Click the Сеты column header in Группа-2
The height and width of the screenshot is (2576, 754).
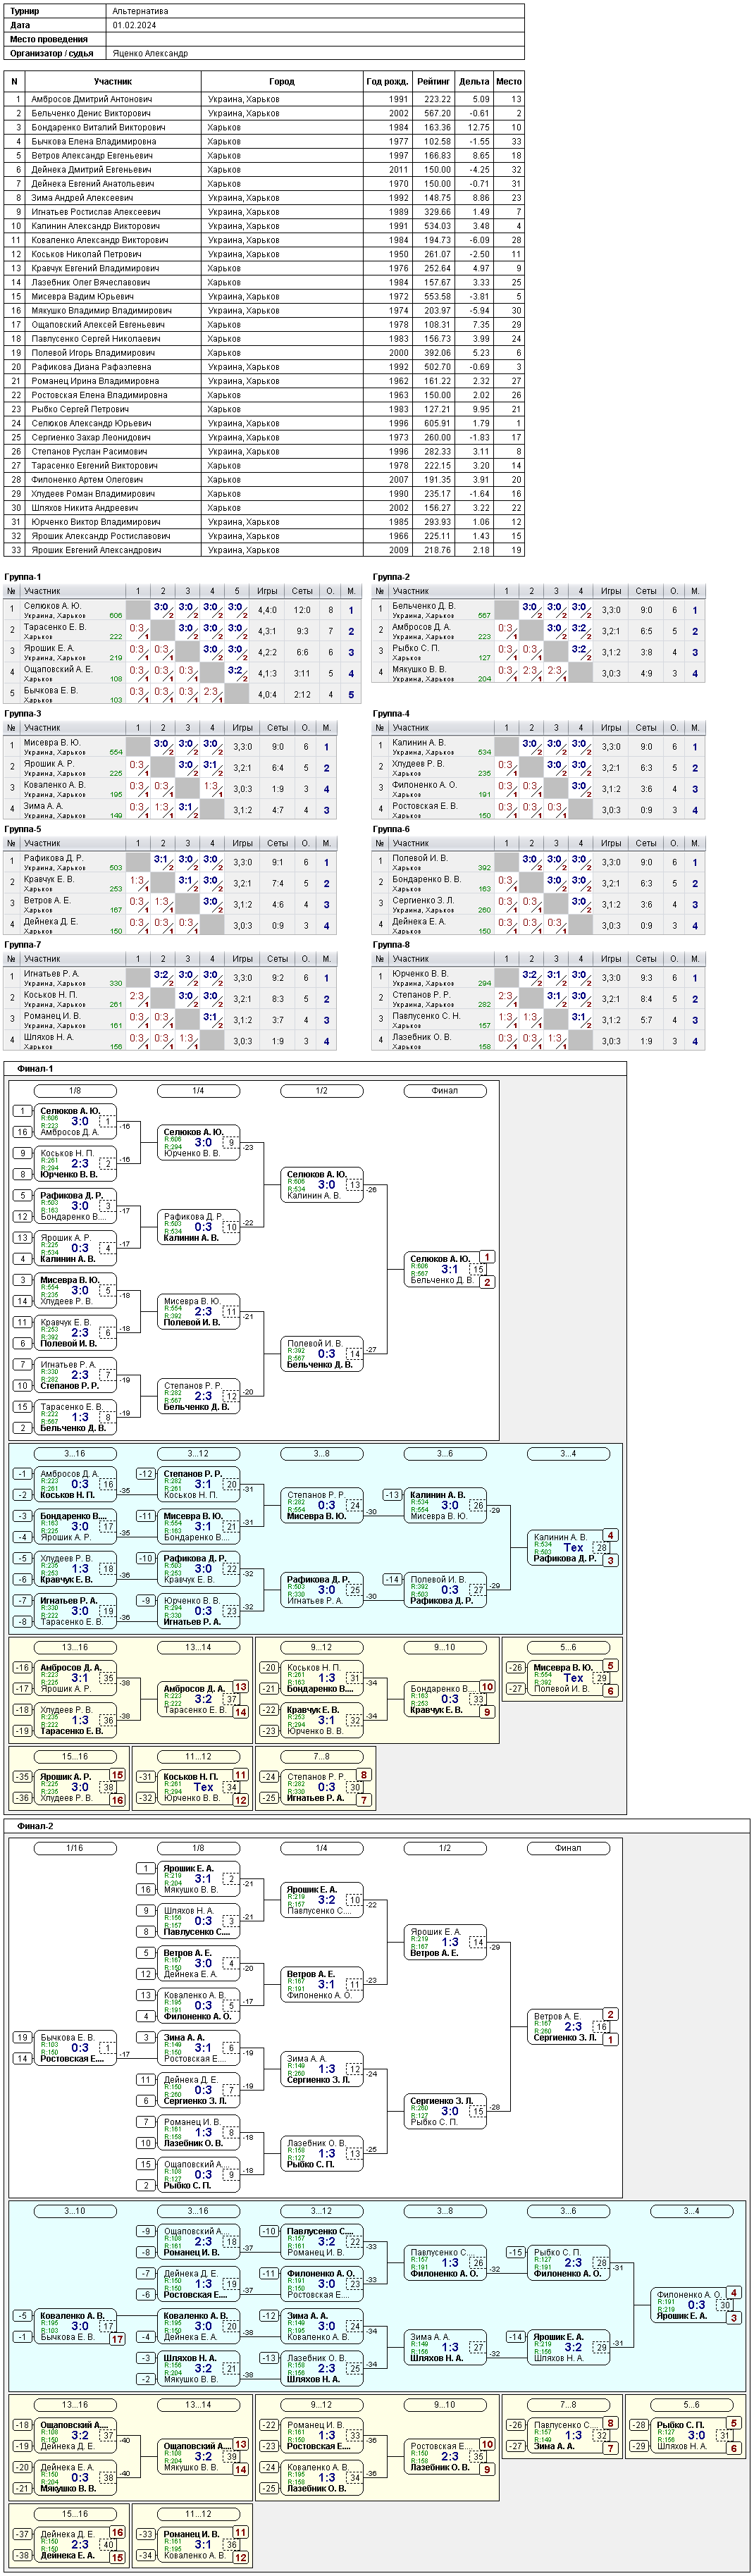(x=646, y=591)
